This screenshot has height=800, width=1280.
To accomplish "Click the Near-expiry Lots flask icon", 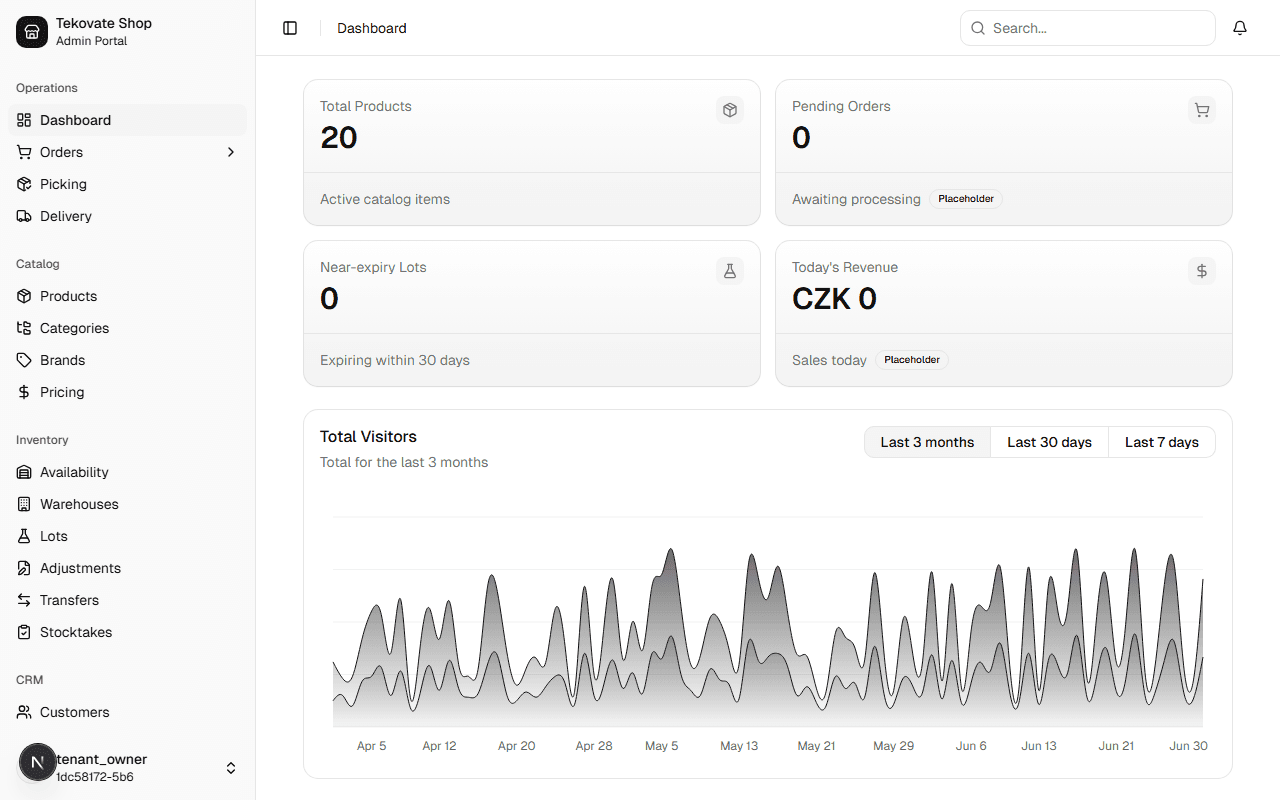I will 730,271.
